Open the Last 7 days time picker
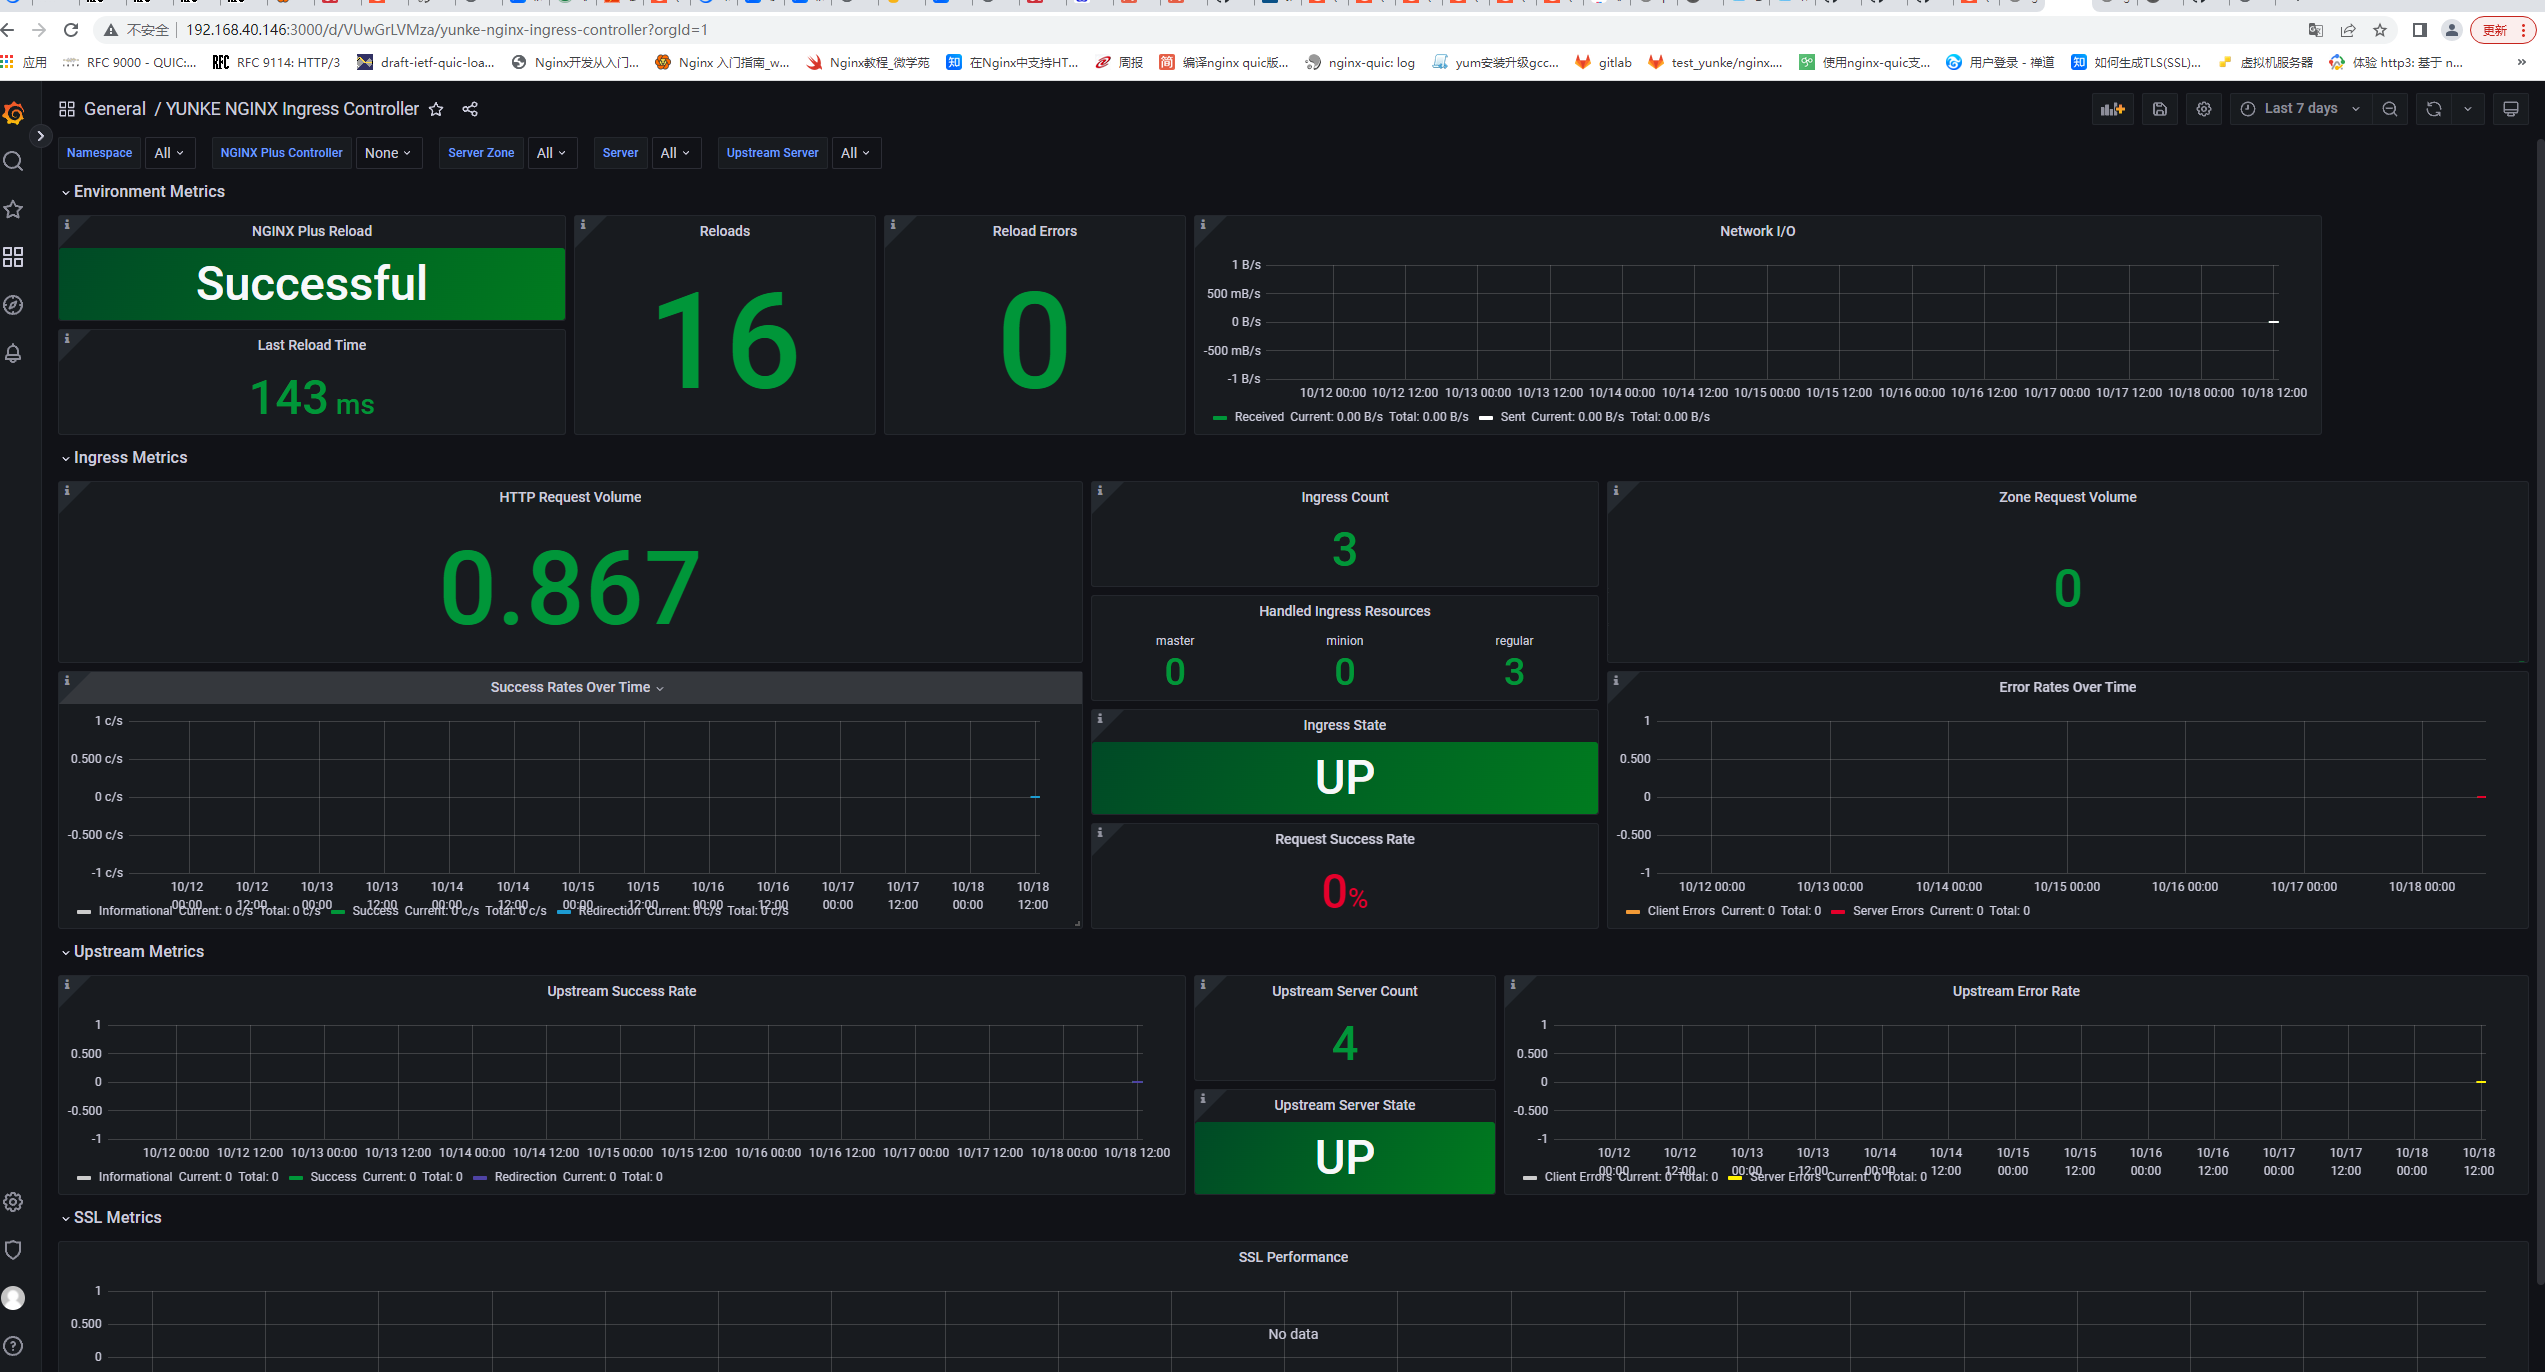The image size is (2545, 1372). pos(2300,109)
